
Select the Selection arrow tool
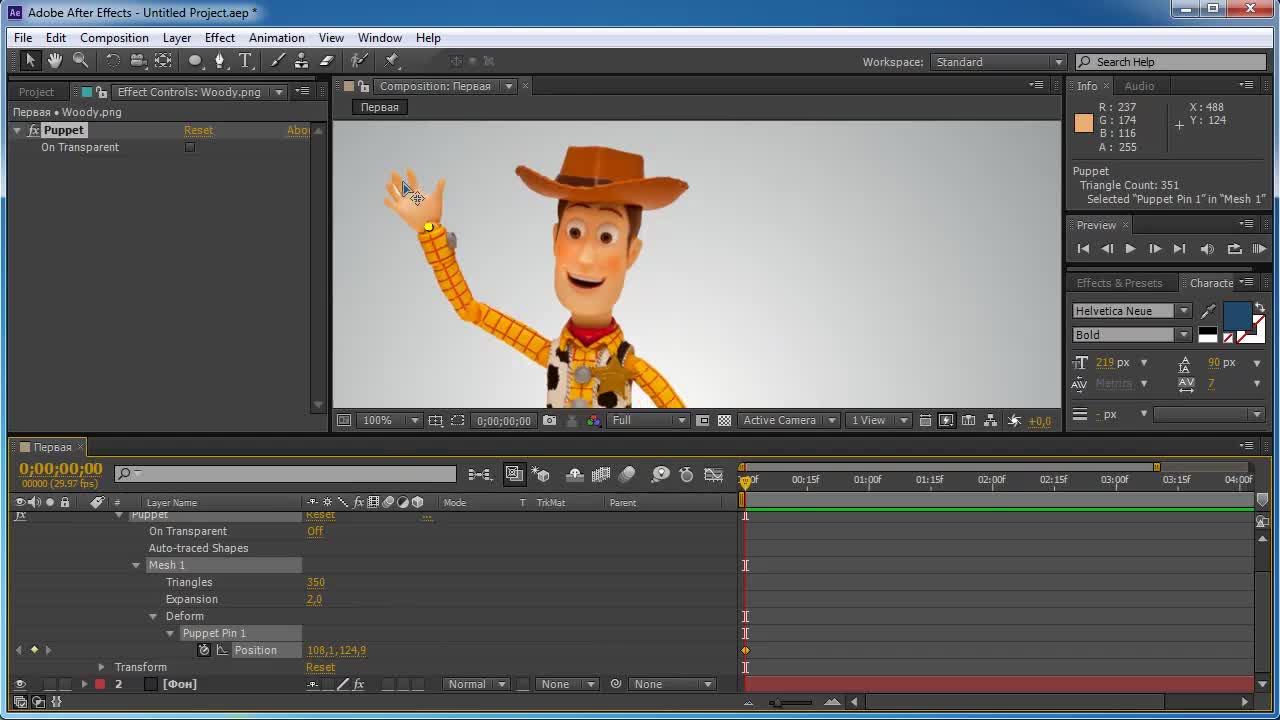point(30,61)
